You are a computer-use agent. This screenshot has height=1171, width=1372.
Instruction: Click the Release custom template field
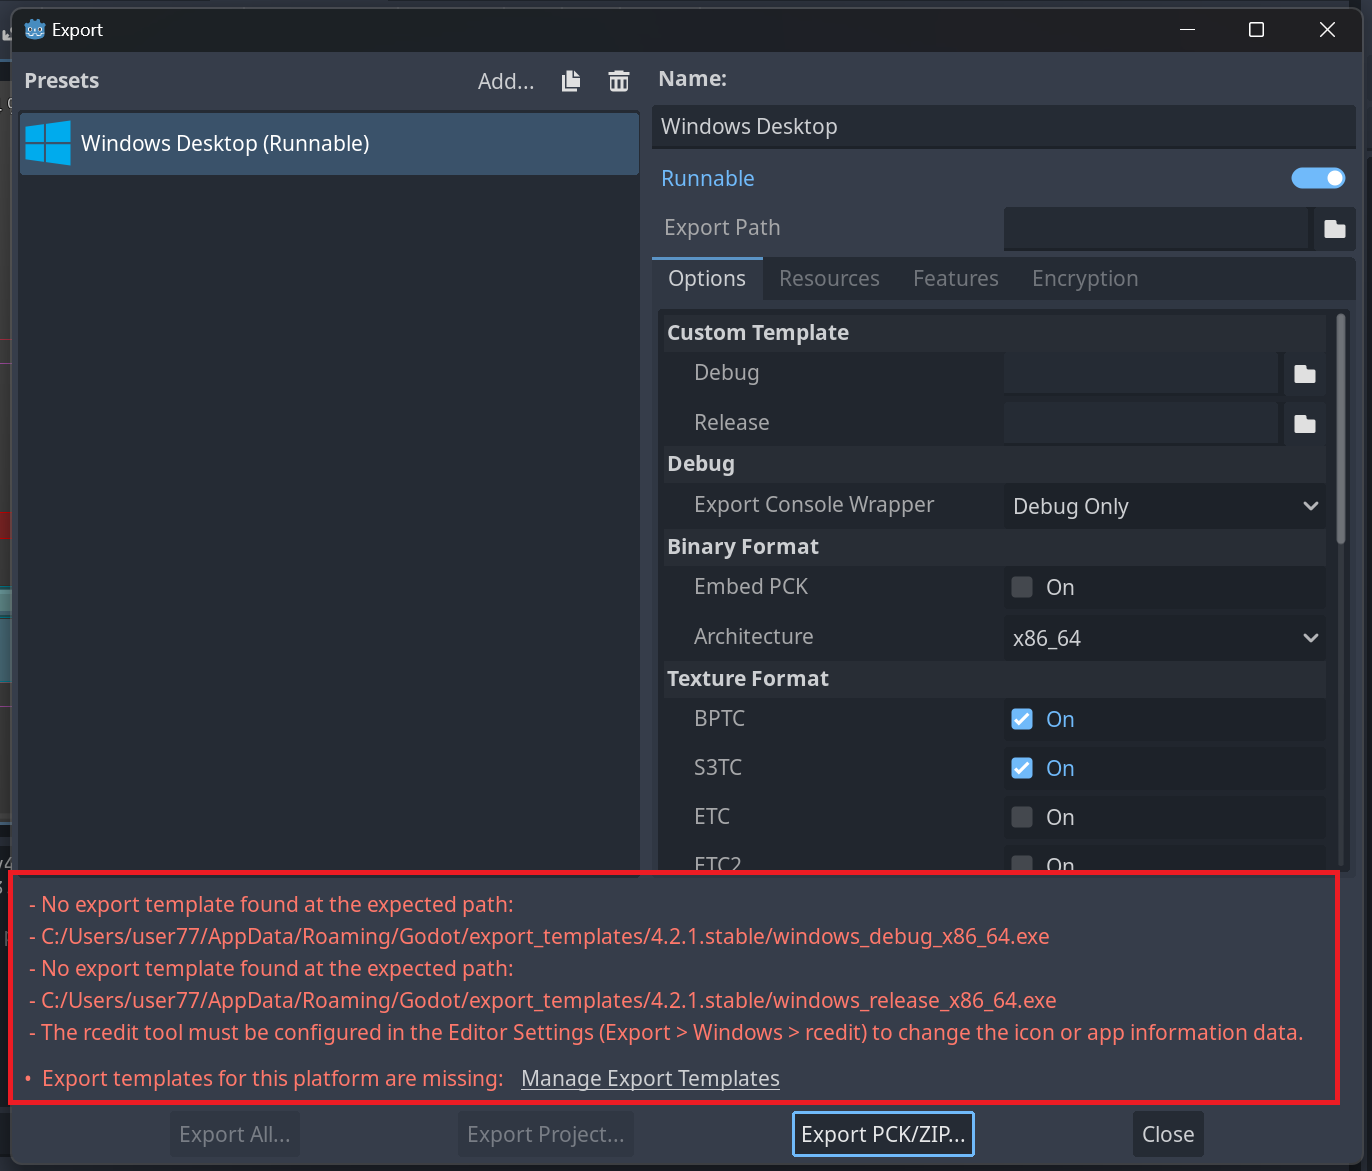point(1141,424)
